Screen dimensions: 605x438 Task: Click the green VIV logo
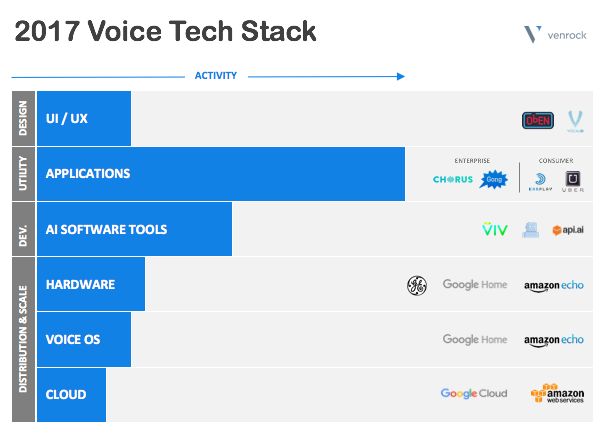coord(494,230)
